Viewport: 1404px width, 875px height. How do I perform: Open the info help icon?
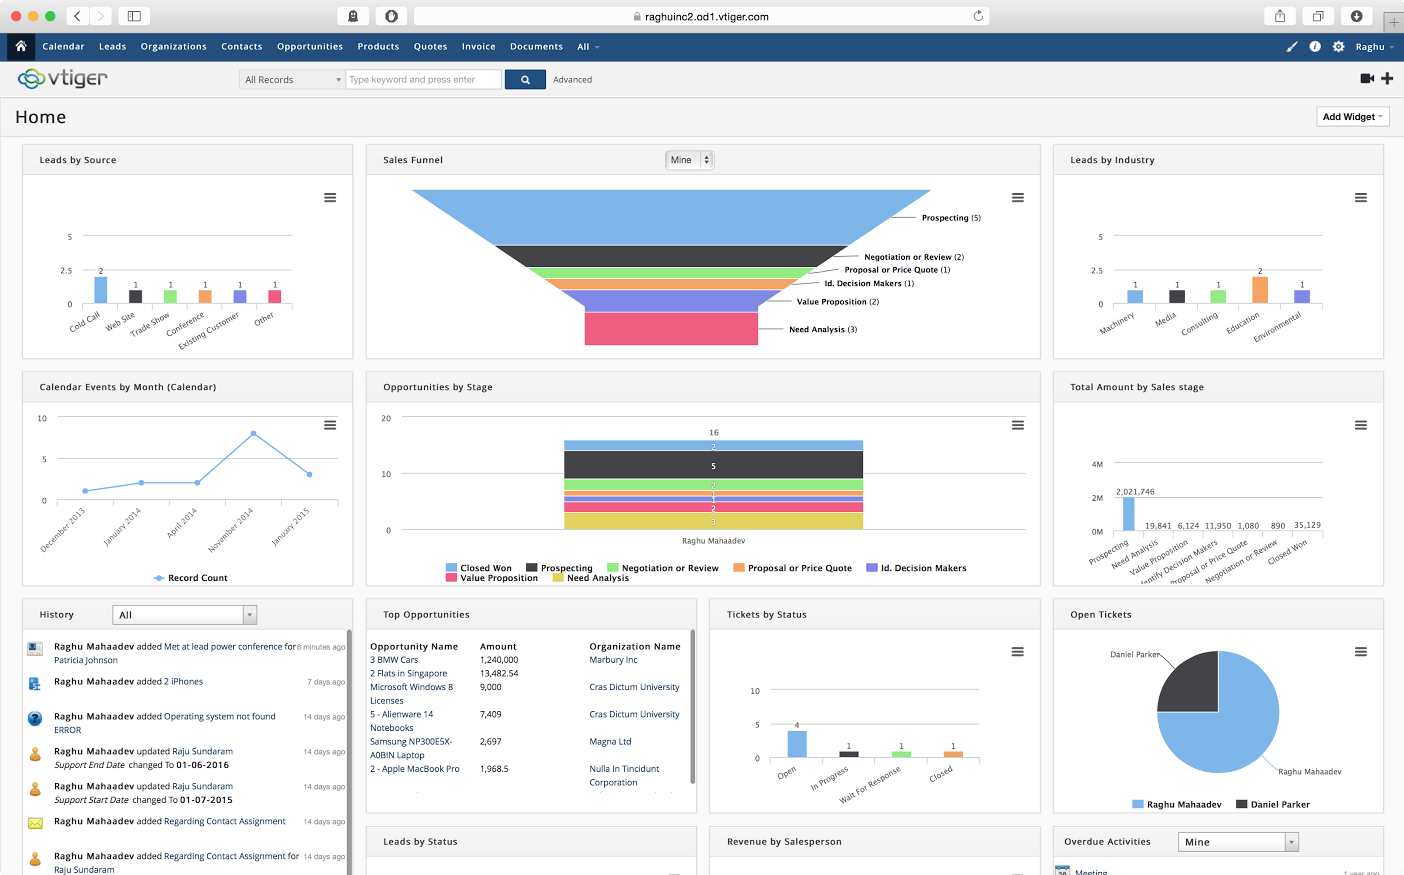(1315, 46)
